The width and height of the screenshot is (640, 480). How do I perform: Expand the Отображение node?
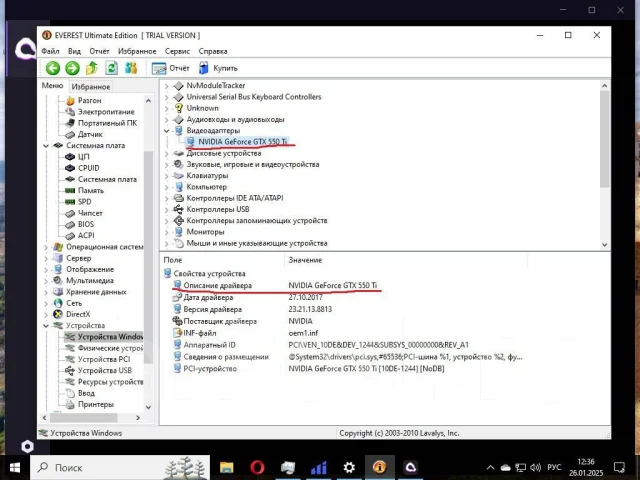(x=46, y=269)
